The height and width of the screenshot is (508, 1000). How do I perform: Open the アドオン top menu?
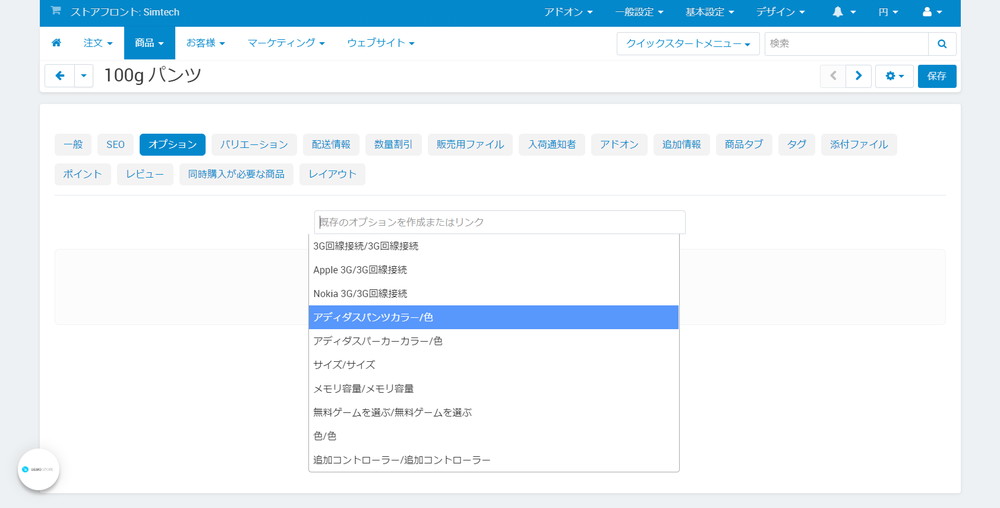[568, 12]
